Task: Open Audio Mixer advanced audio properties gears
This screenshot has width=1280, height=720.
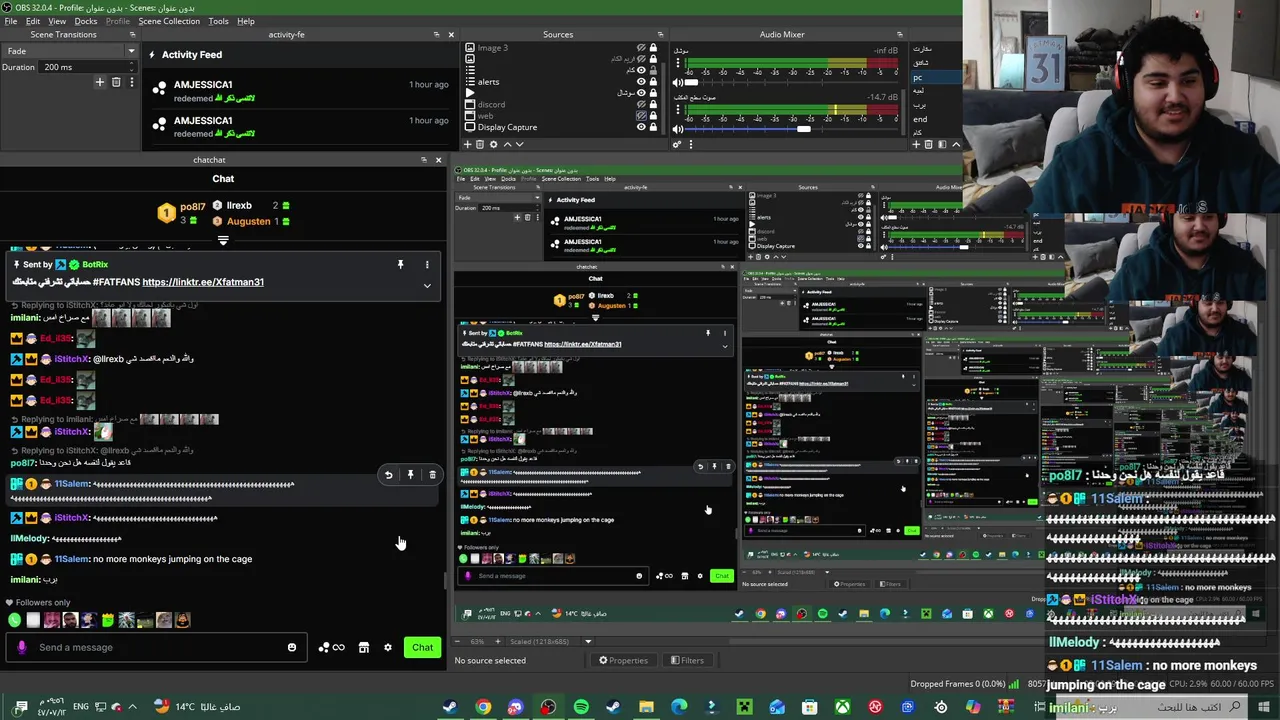Action: click(x=677, y=144)
